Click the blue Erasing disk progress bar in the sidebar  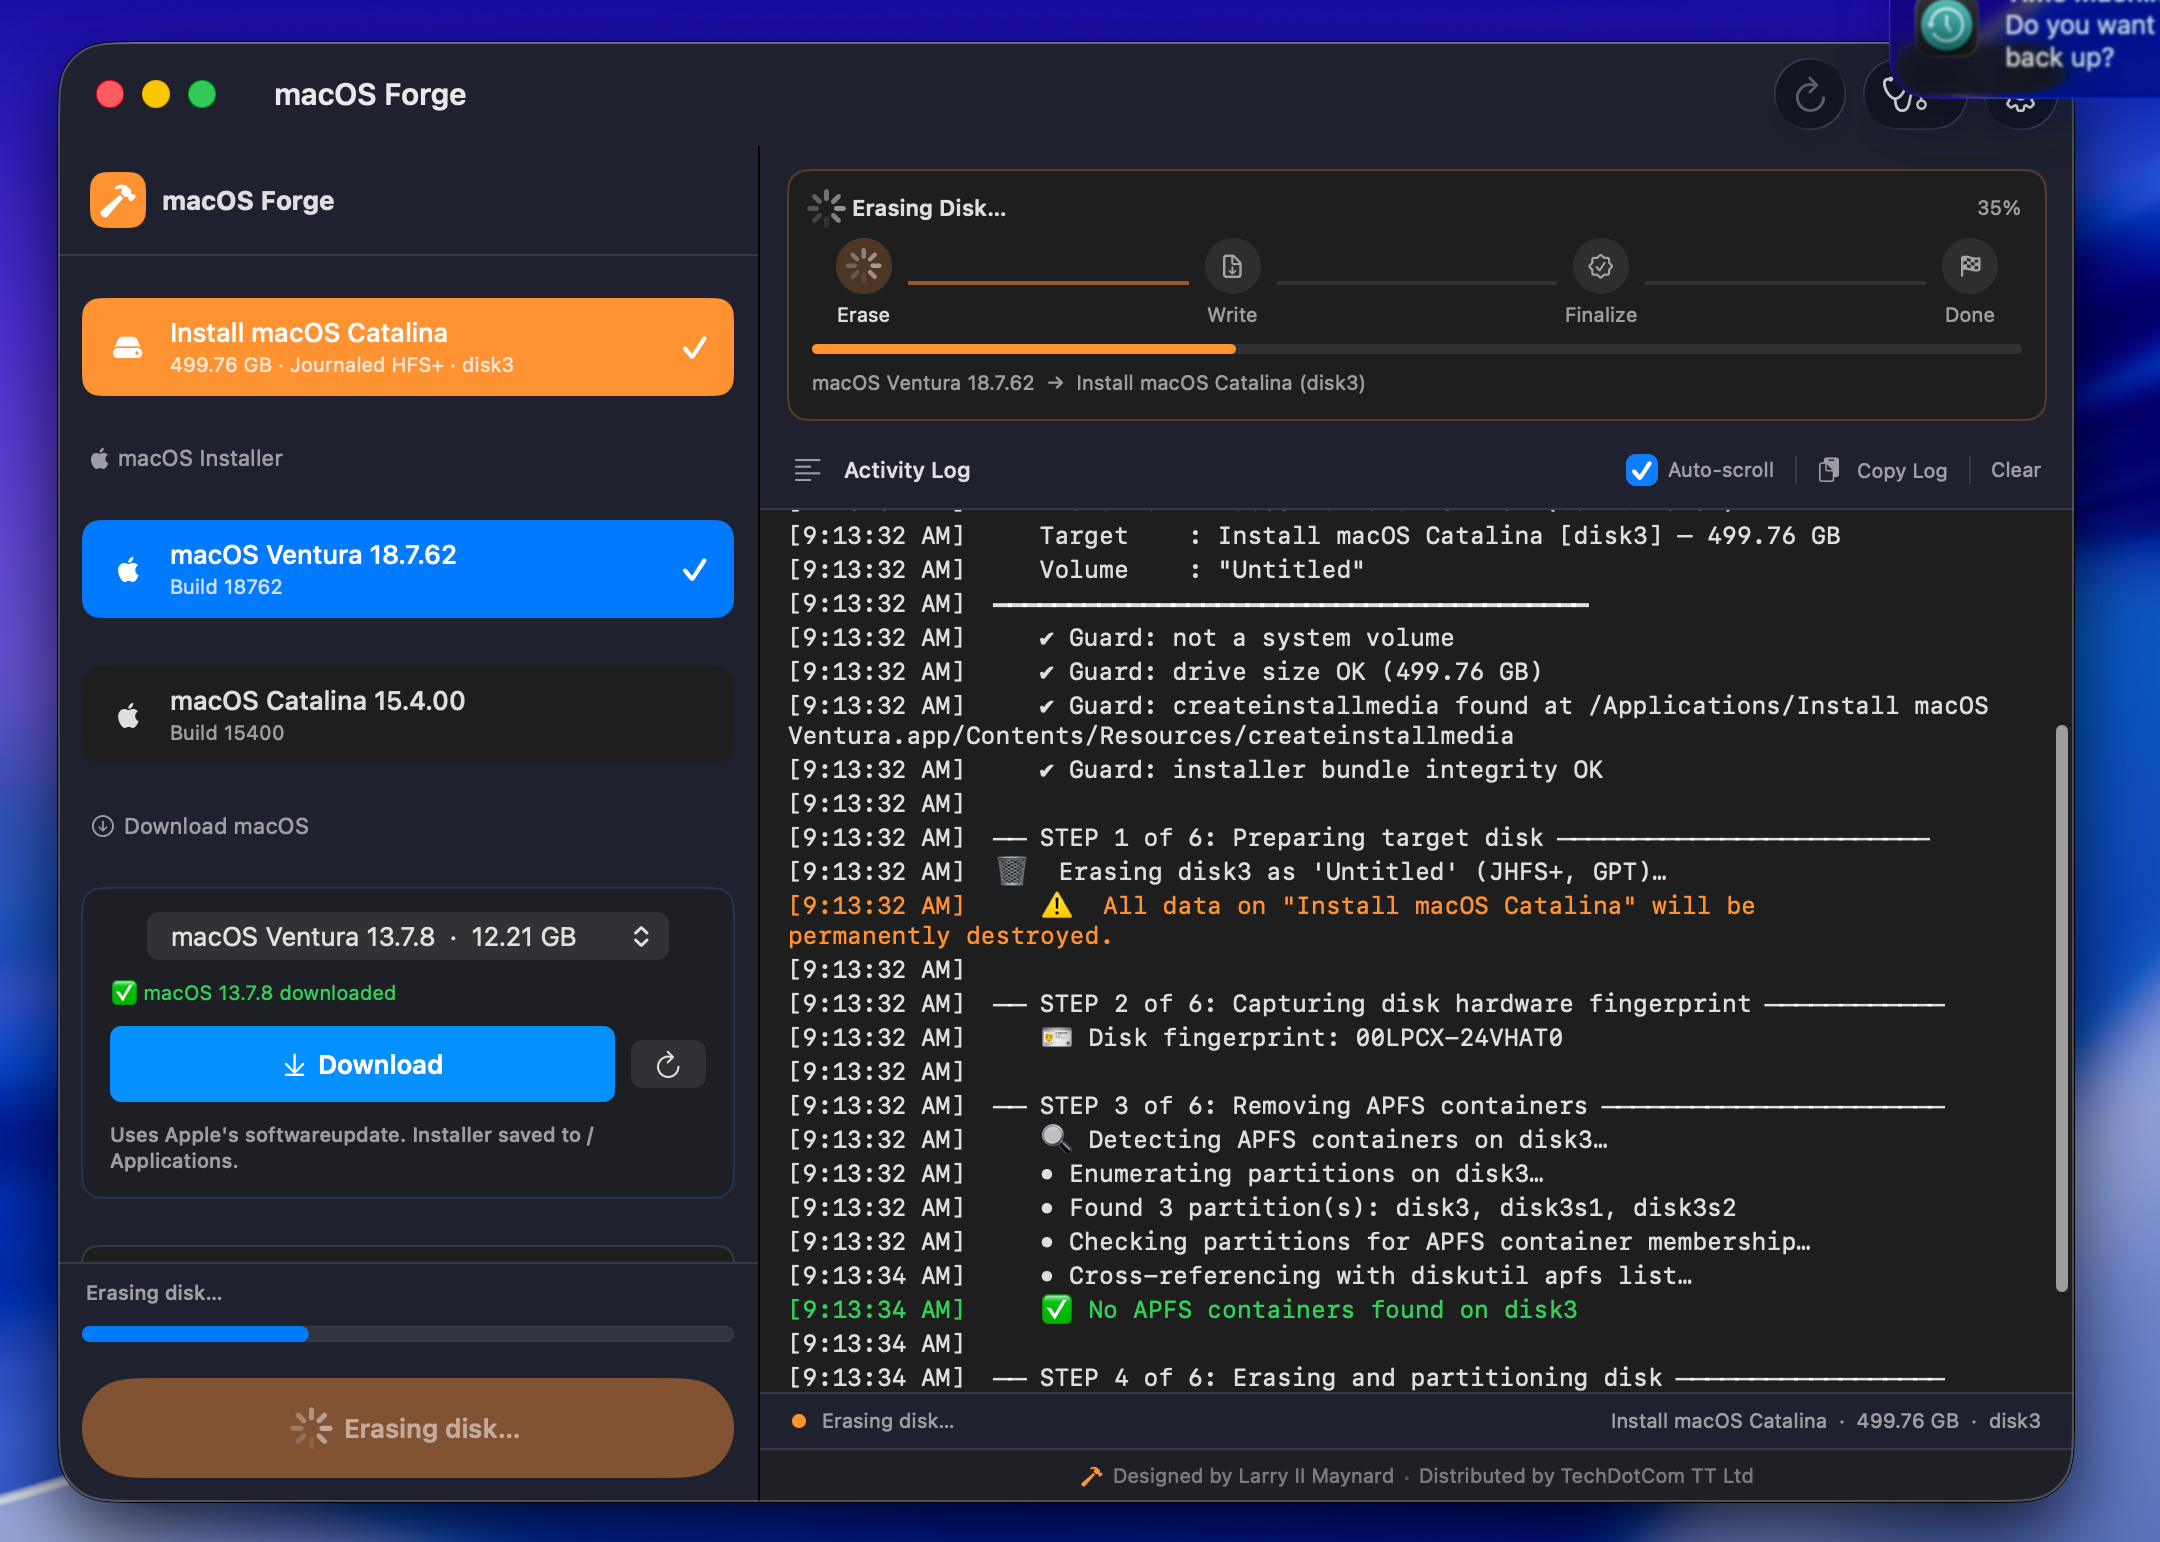[408, 1334]
